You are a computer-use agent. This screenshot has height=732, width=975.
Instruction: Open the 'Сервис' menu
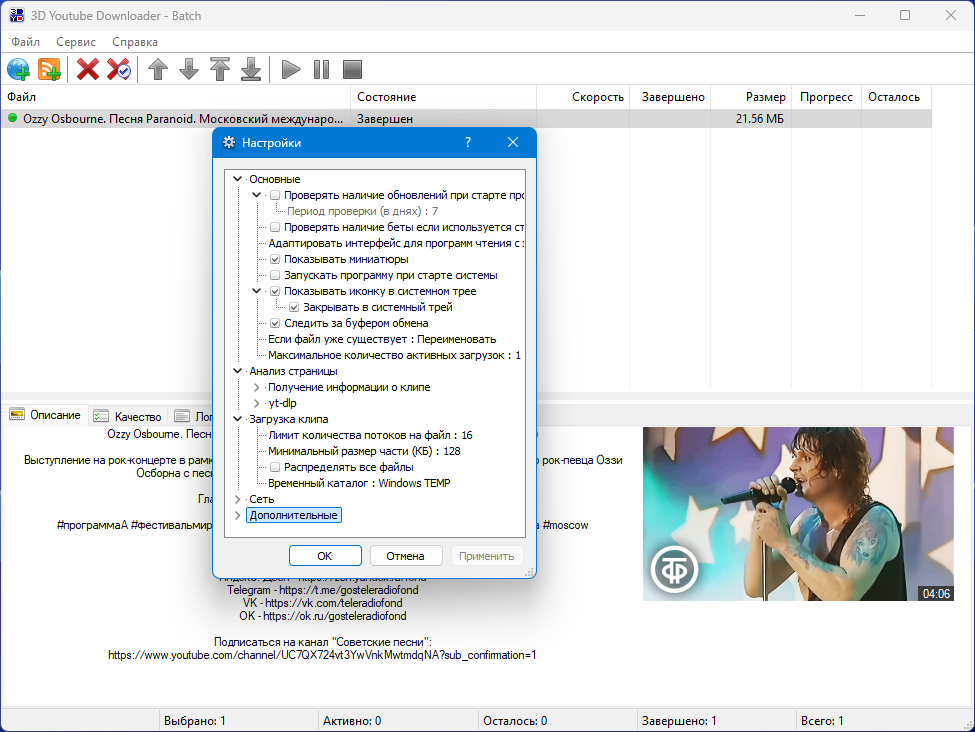coord(76,42)
